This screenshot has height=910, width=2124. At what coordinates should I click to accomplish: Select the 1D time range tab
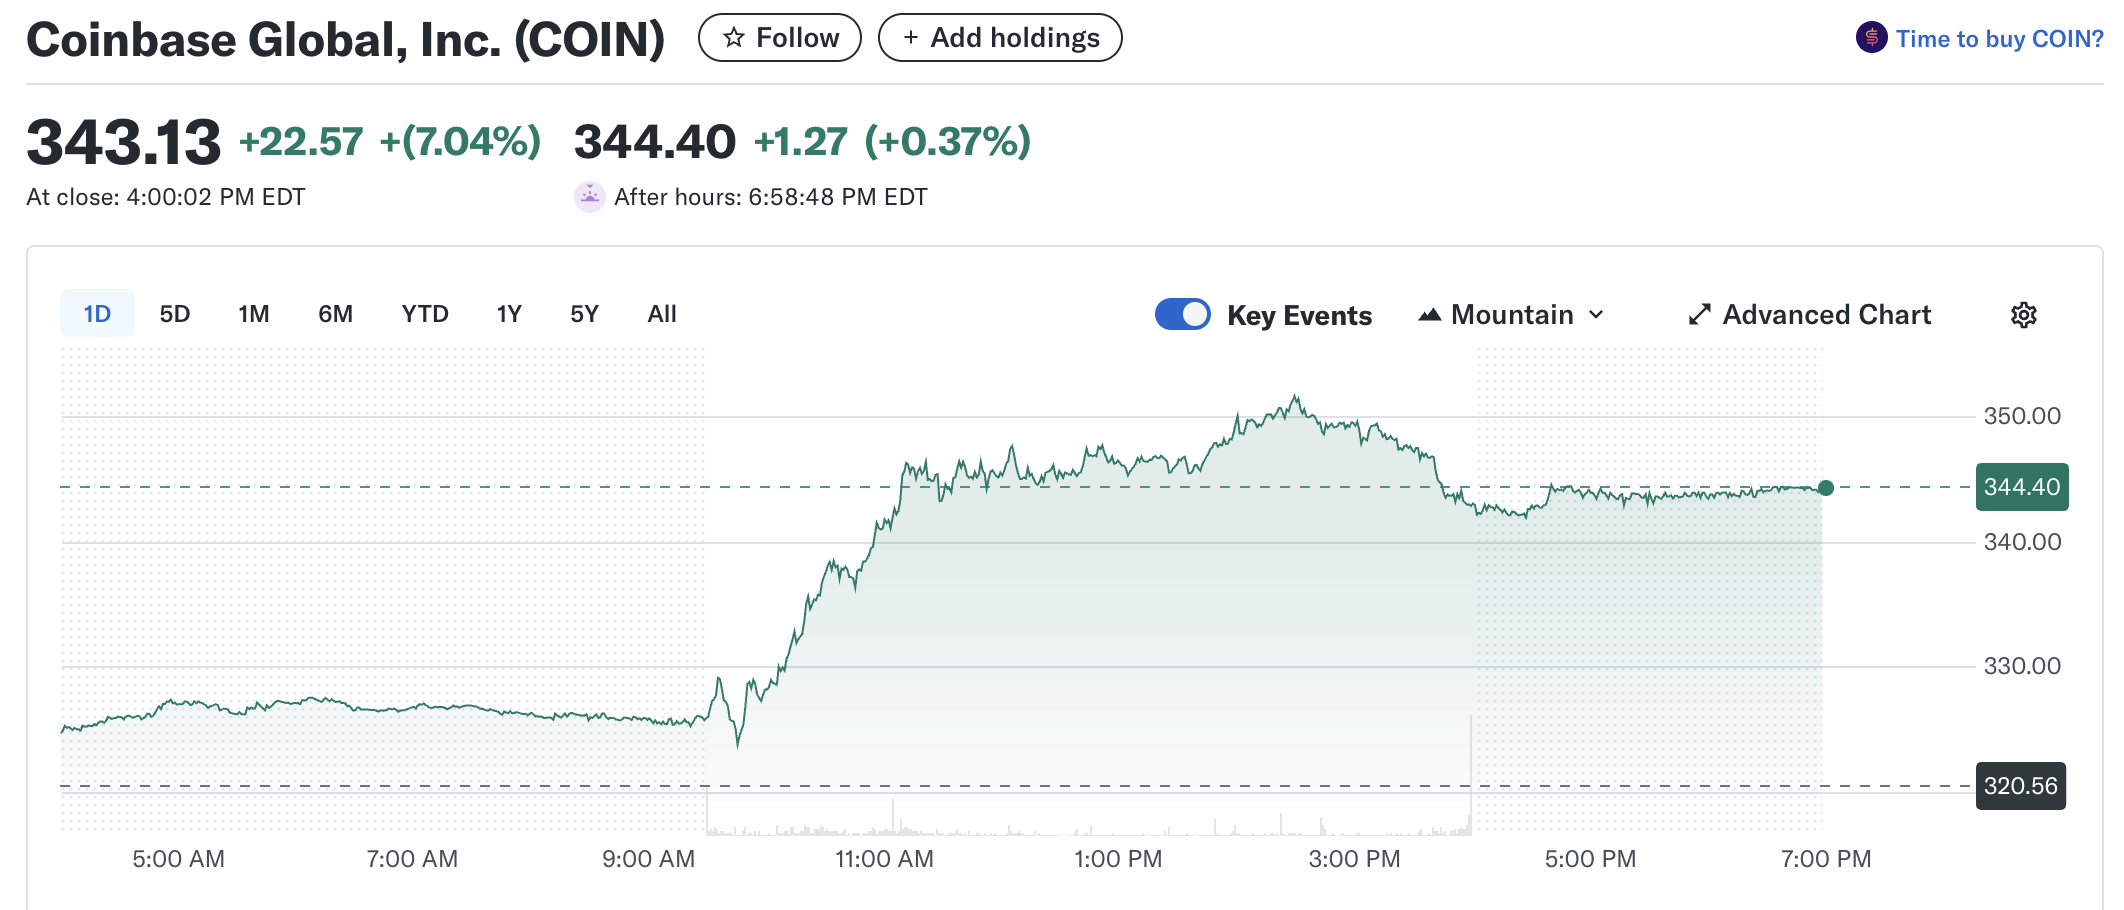click(x=97, y=314)
